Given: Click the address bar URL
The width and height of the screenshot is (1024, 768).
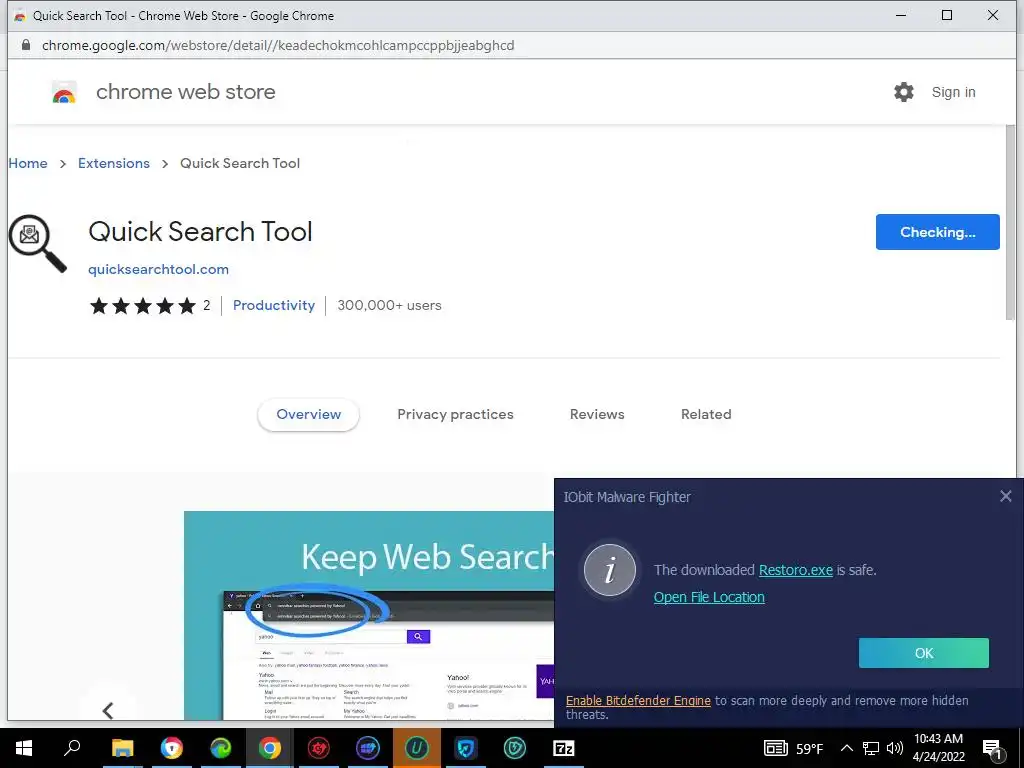Looking at the screenshot, I should [x=278, y=45].
